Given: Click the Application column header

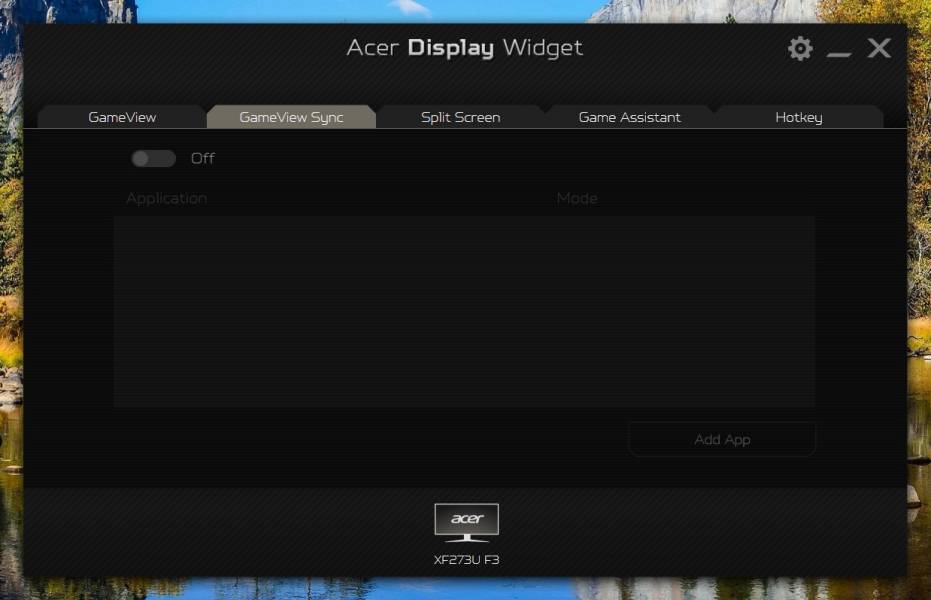Looking at the screenshot, I should (x=166, y=198).
